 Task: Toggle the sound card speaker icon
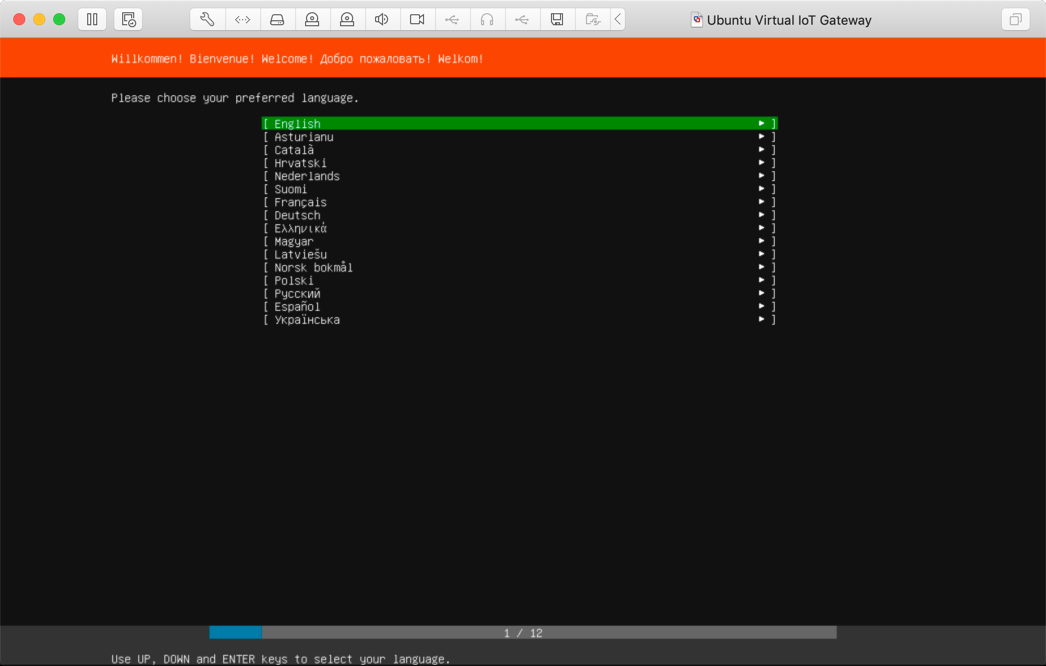382,19
